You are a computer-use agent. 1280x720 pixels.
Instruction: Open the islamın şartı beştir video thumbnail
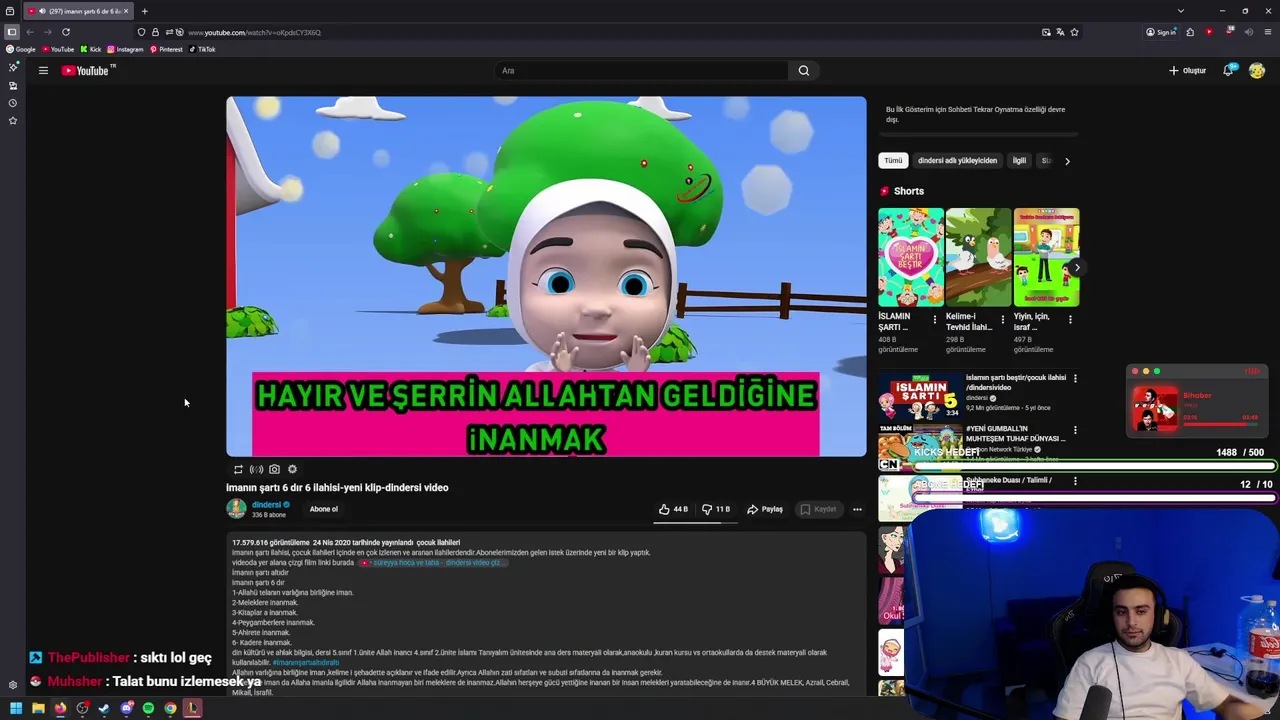click(x=920, y=397)
